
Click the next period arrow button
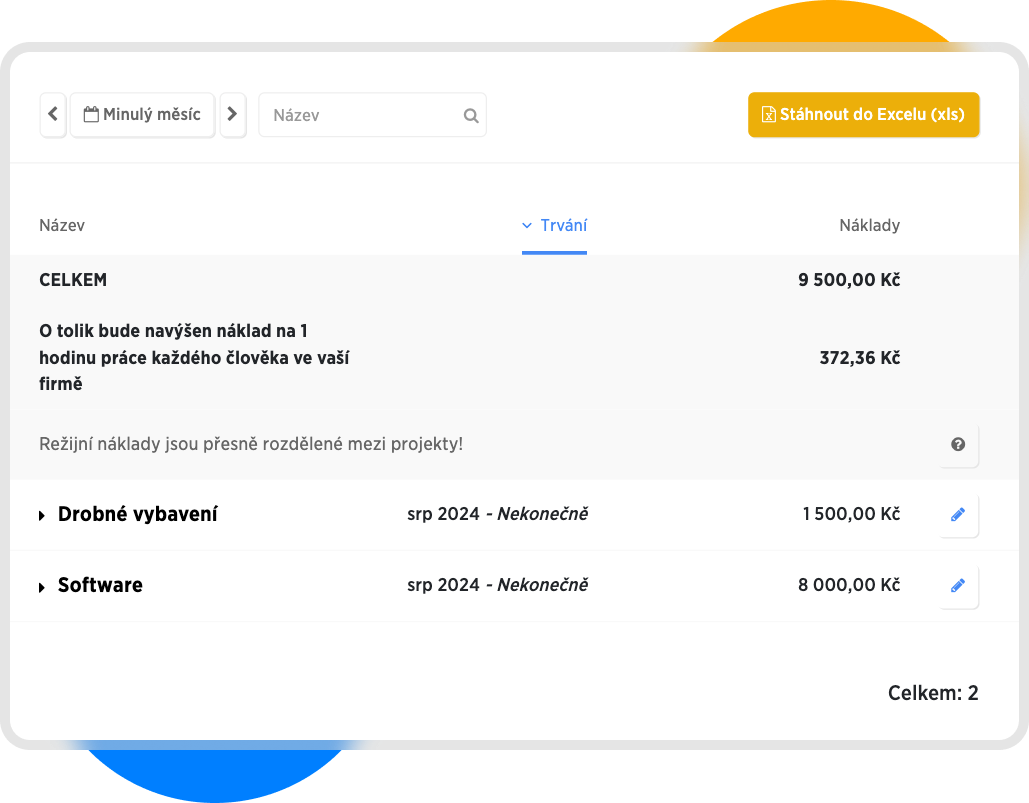[232, 115]
